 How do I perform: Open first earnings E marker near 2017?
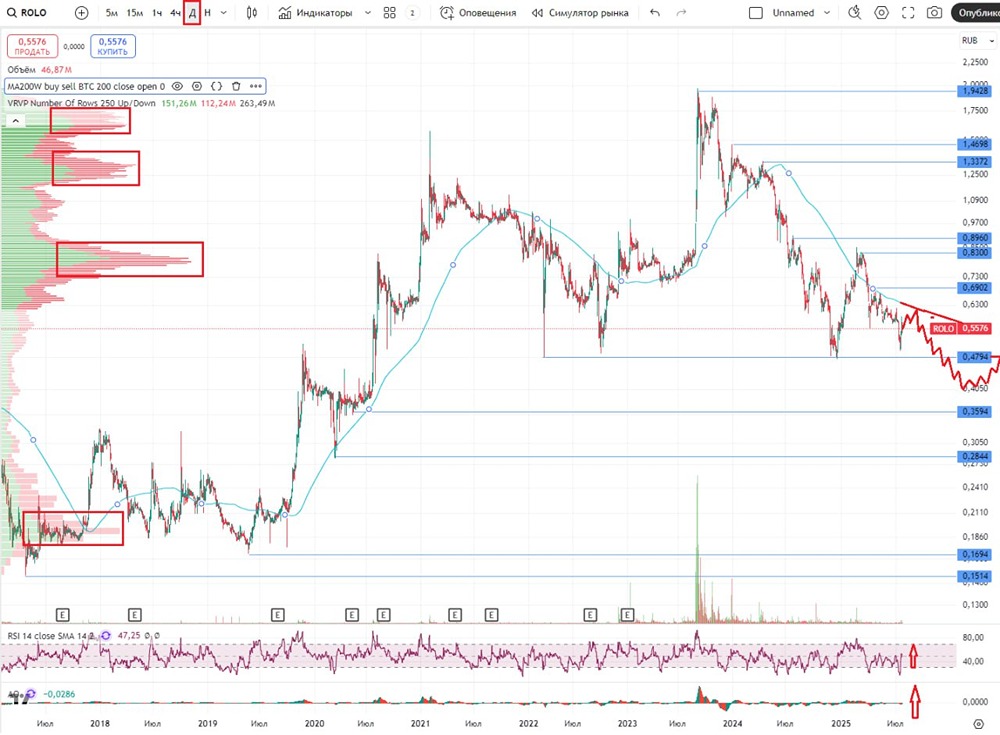click(62, 615)
